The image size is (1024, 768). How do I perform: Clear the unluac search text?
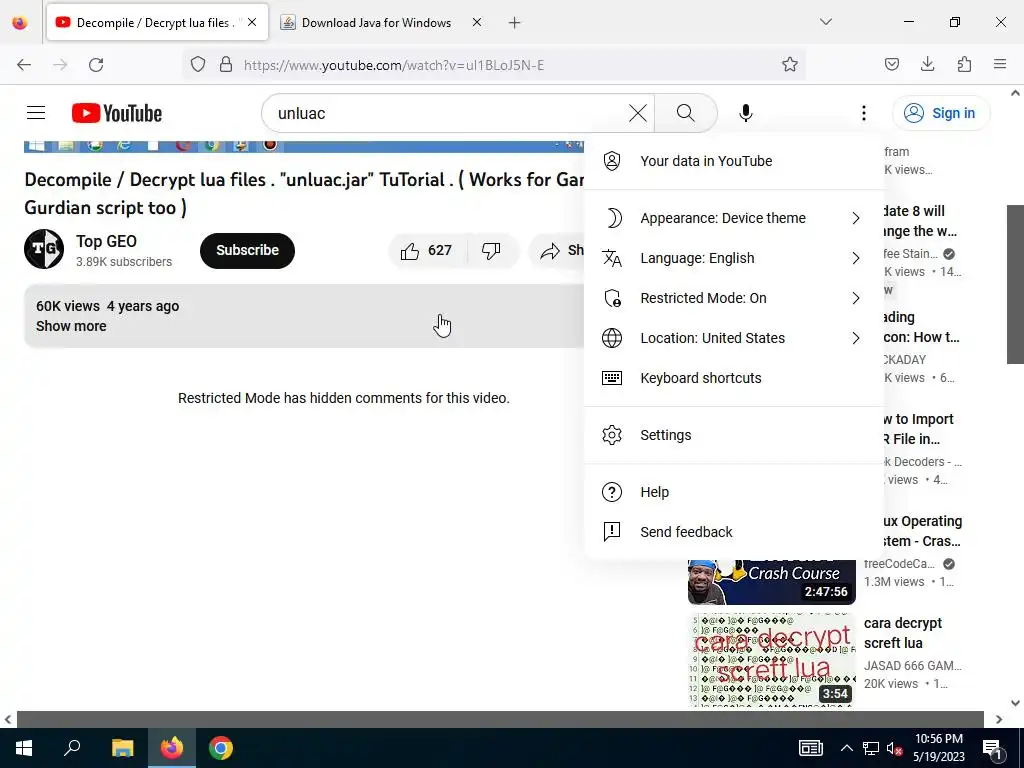637,113
